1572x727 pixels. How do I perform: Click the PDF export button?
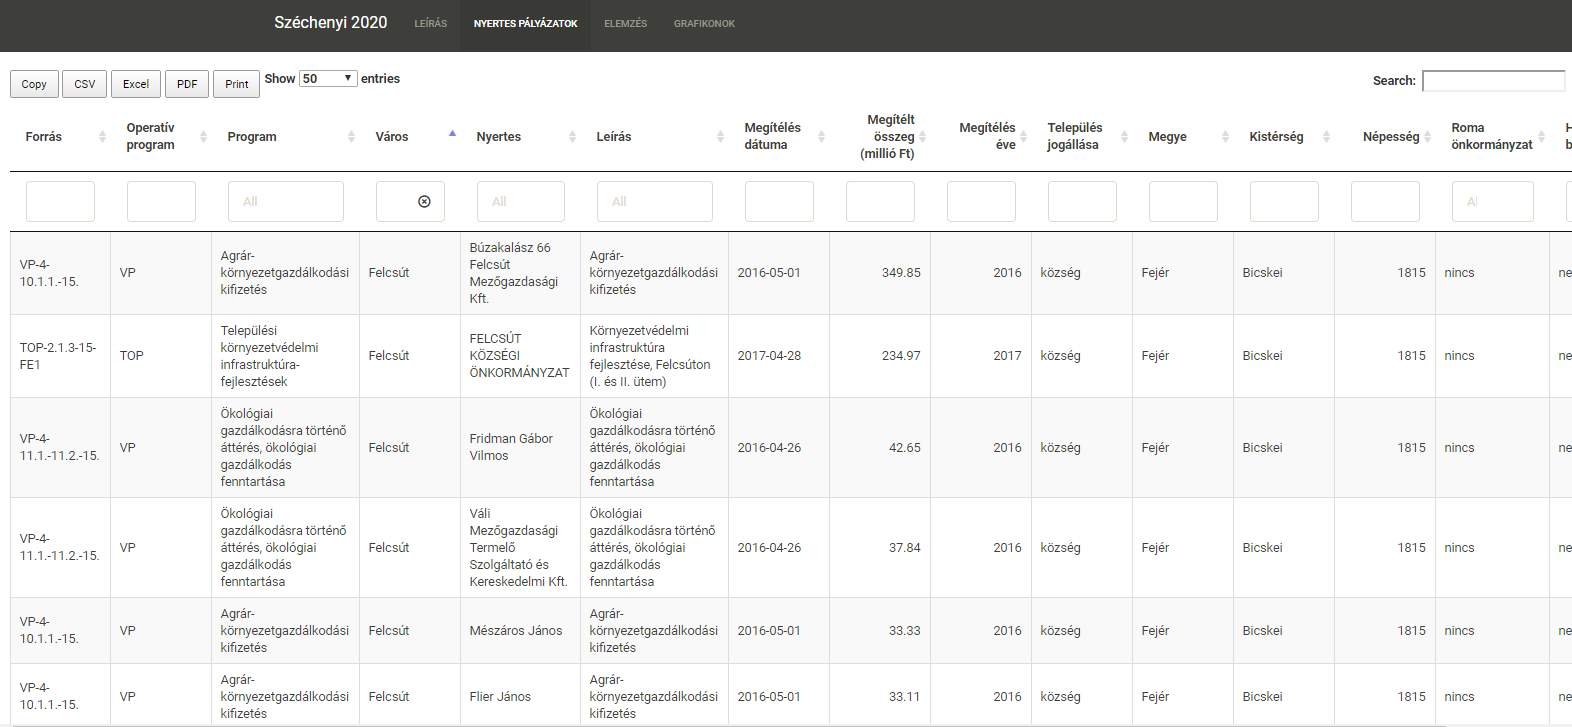[x=187, y=84]
